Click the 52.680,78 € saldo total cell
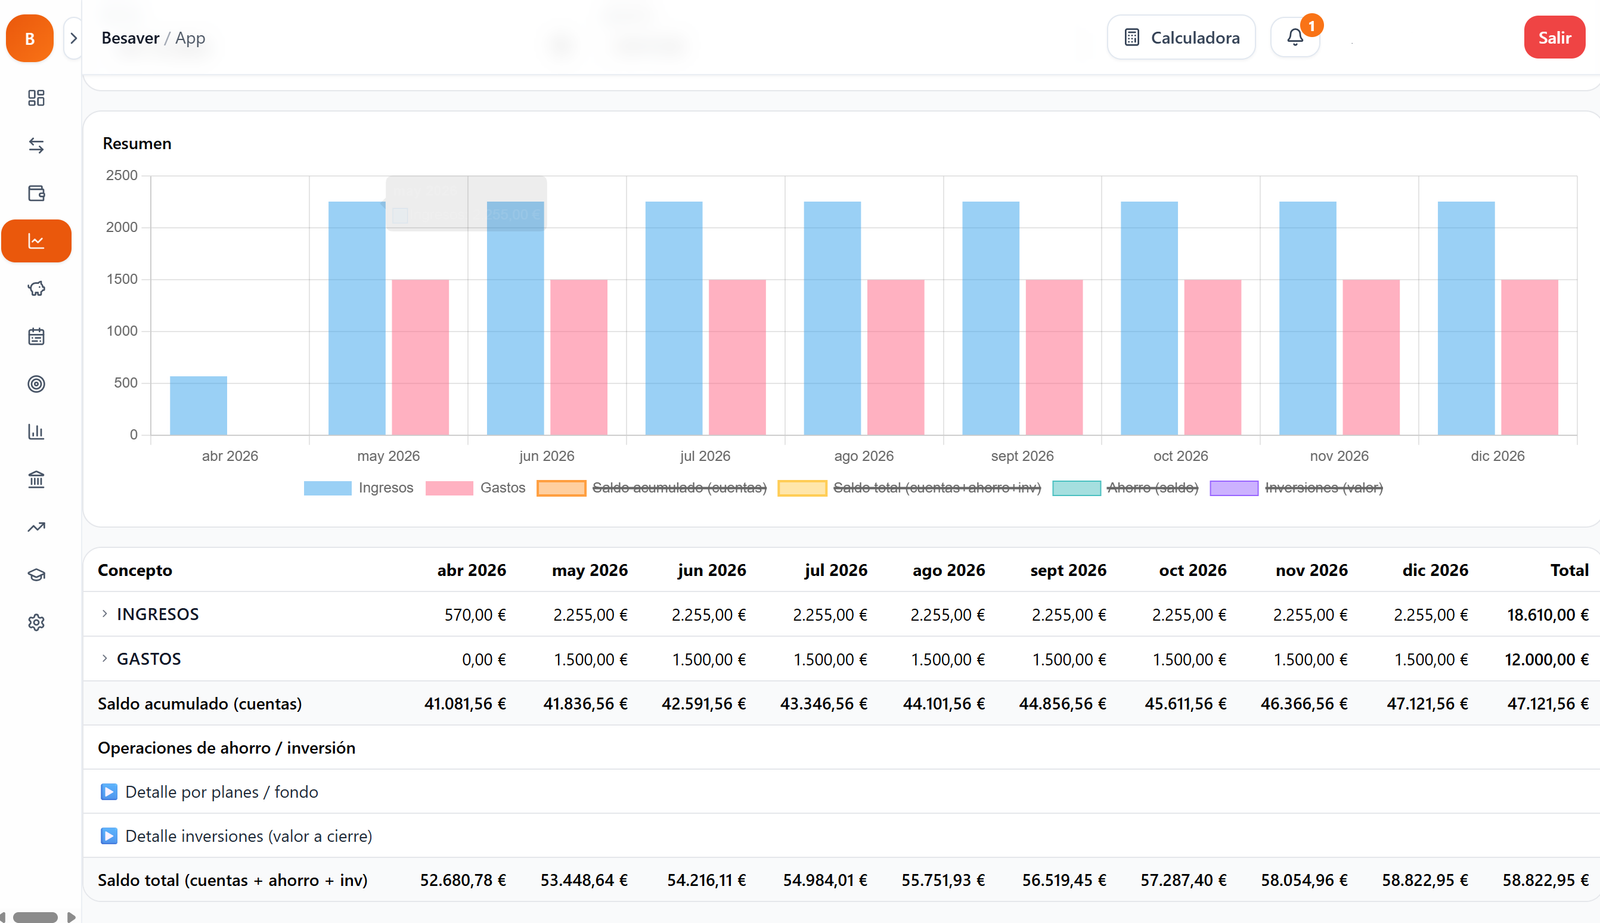This screenshot has height=923, width=1600. pyautogui.click(x=463, y=881)
